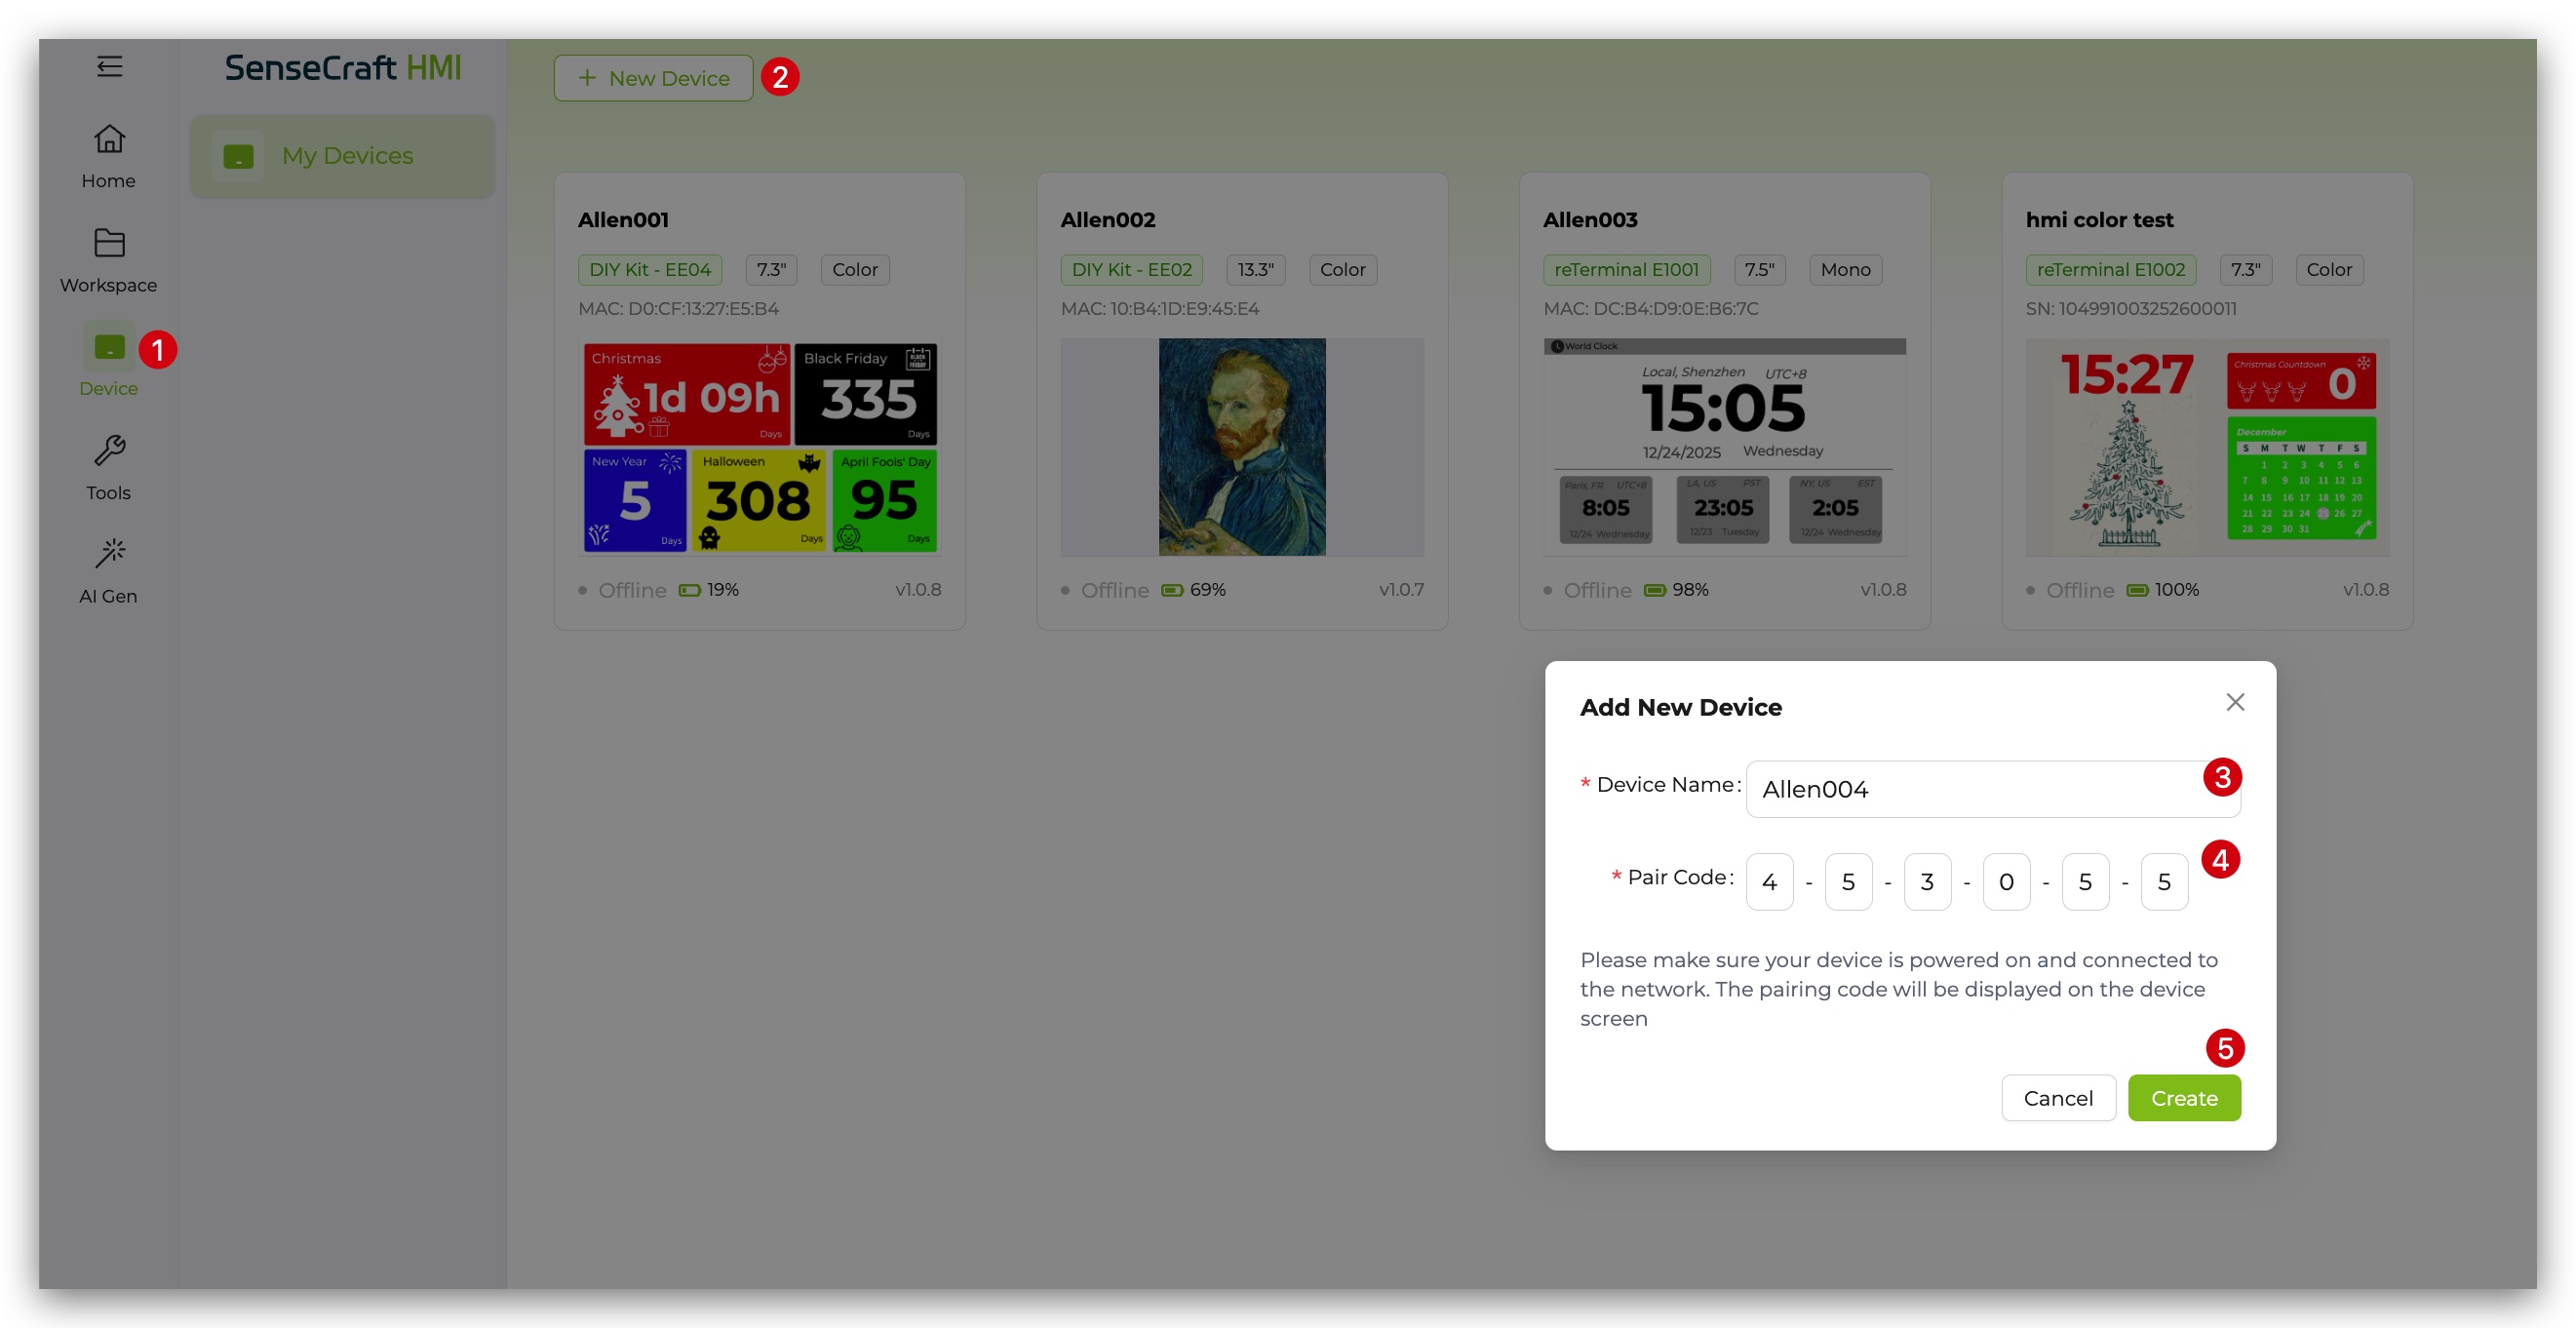Open the Home section icon
The image size is (2576, 1328).
[x=109, y=139]
